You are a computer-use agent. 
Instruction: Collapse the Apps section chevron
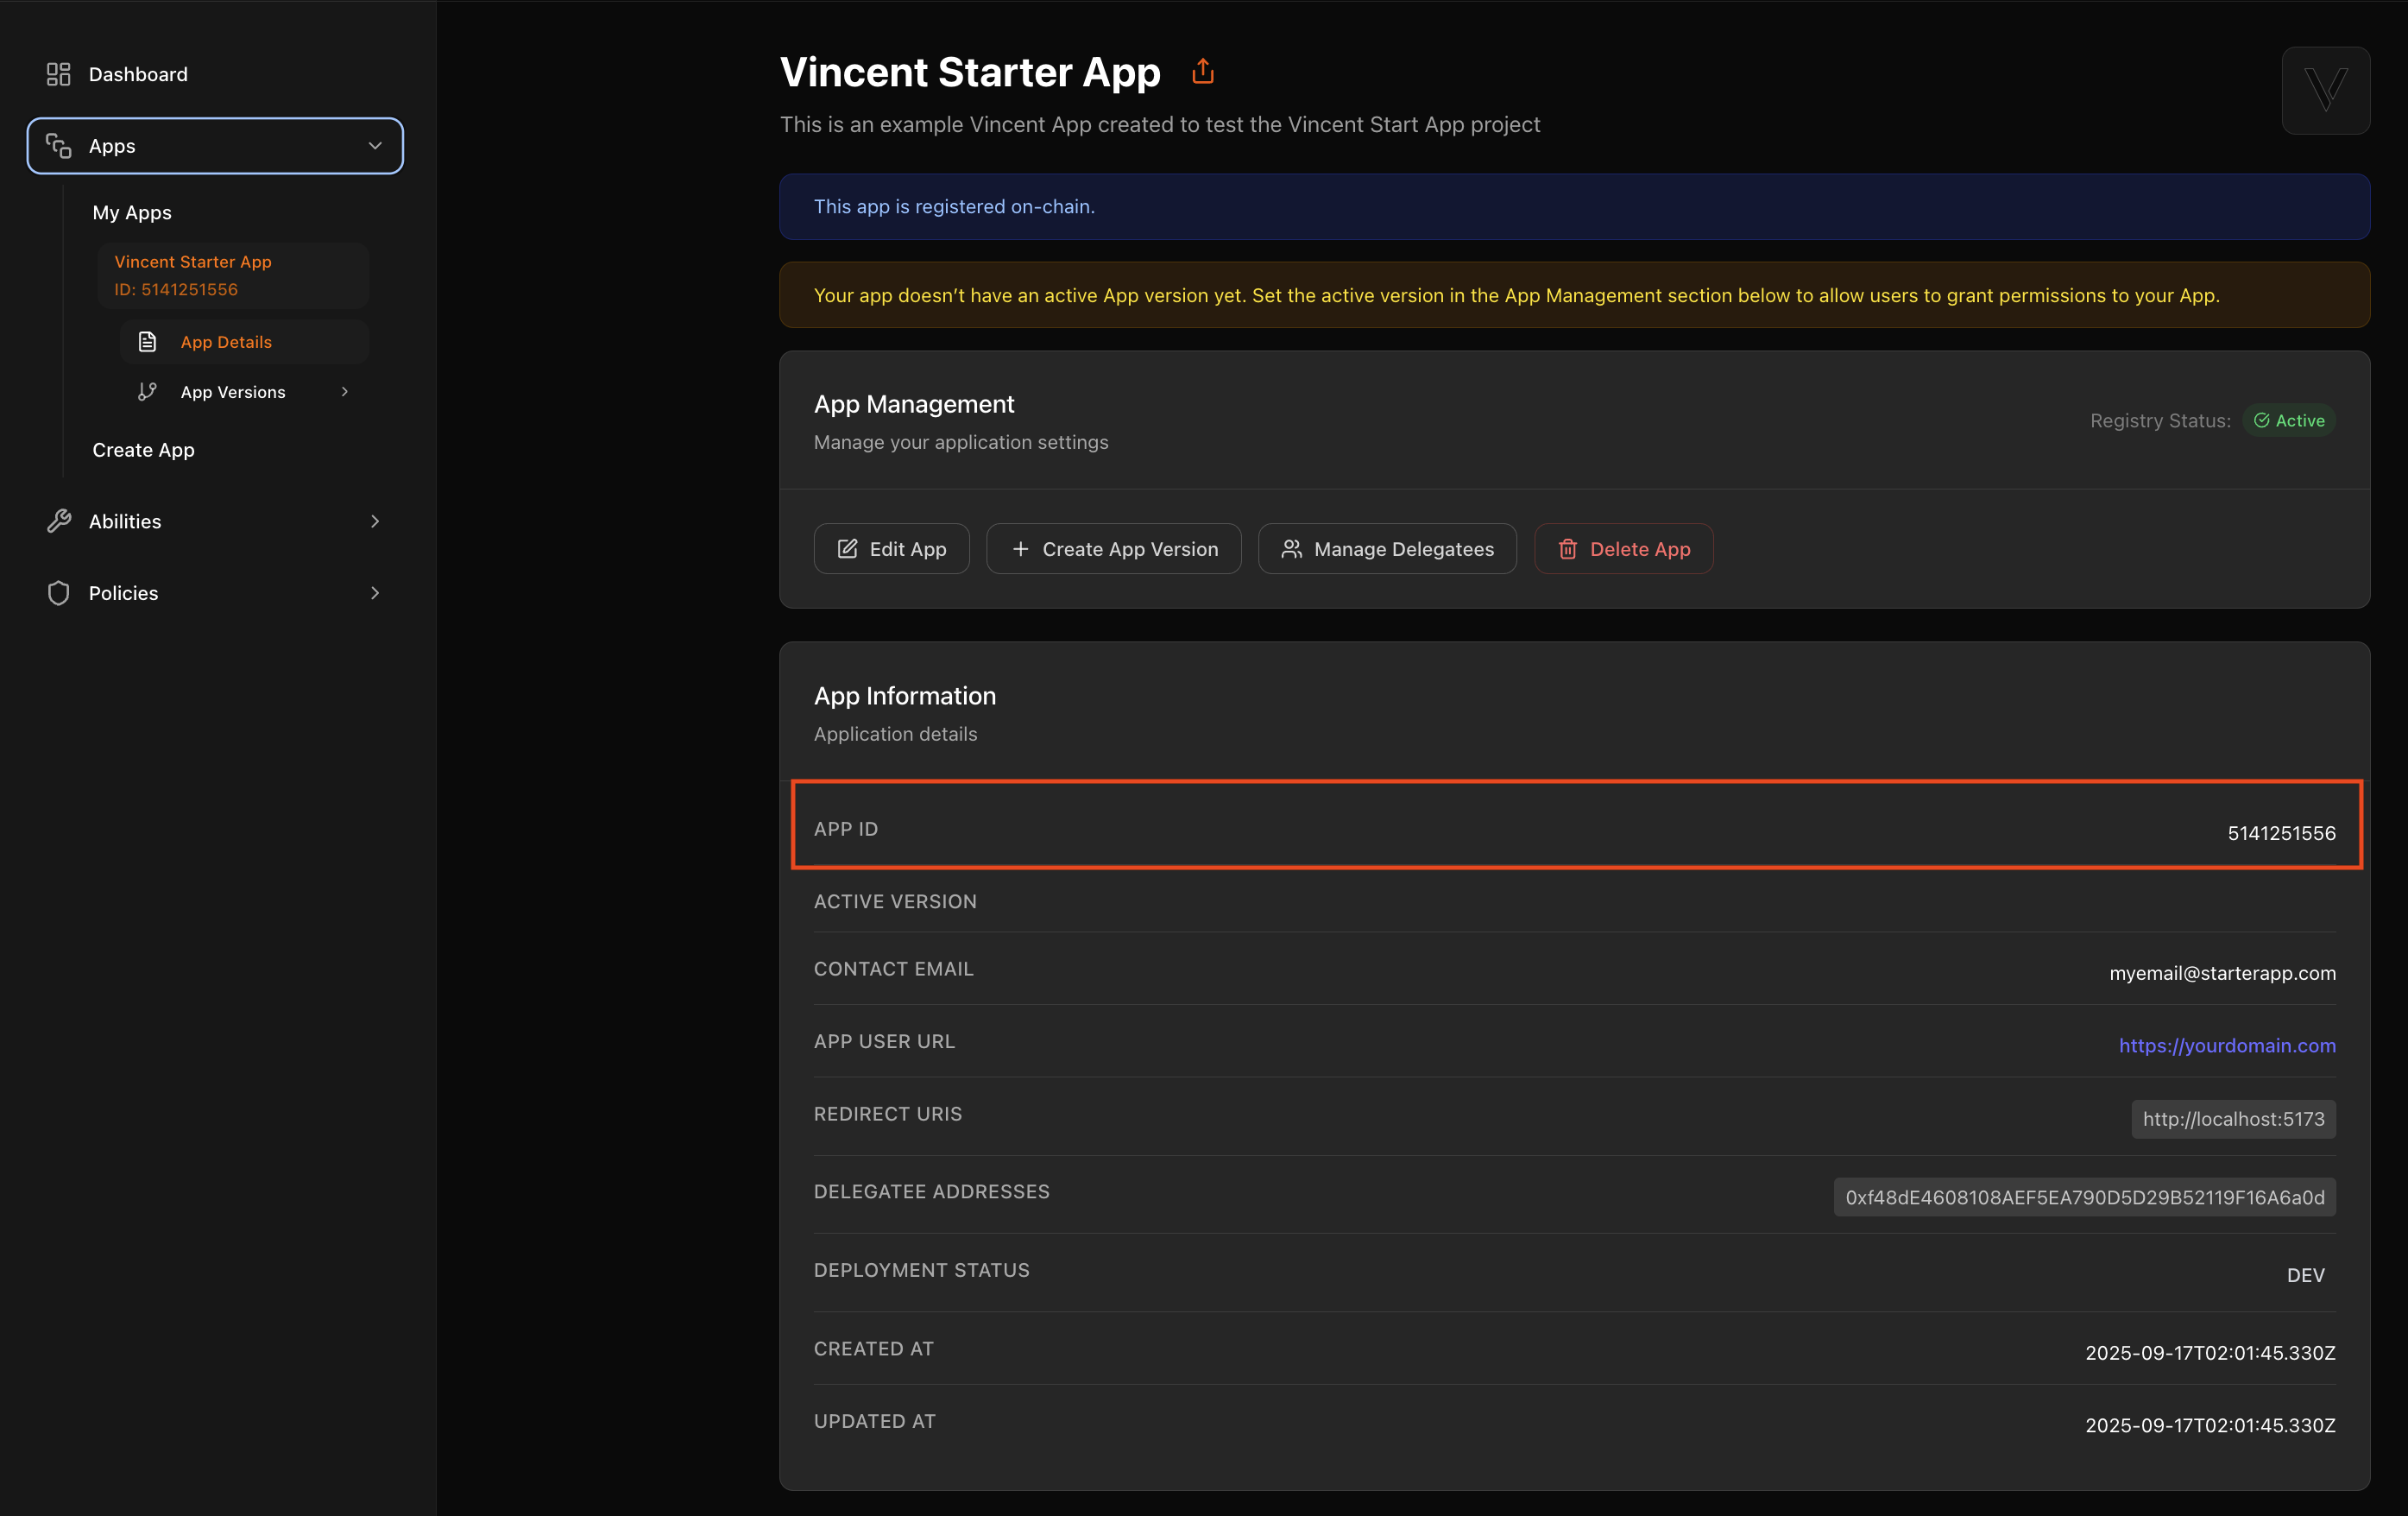[x=375, y=146]
